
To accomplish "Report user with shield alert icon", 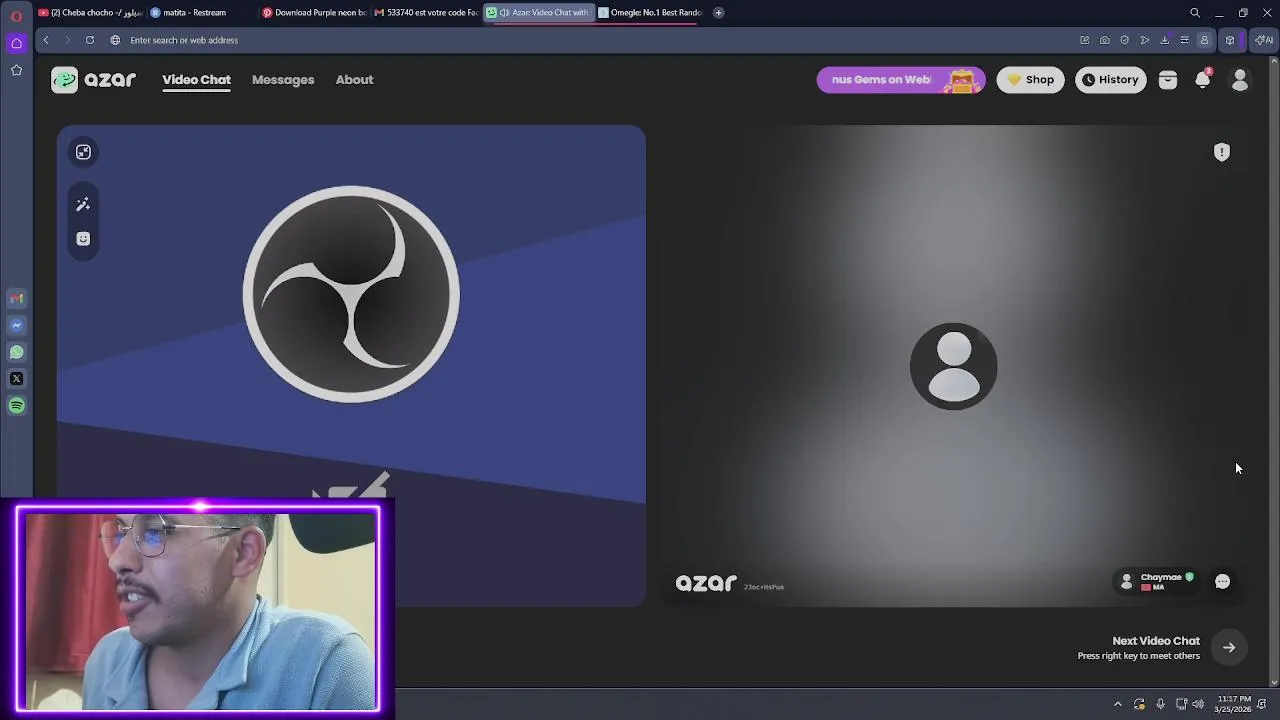I will (x=1222, y=152).
